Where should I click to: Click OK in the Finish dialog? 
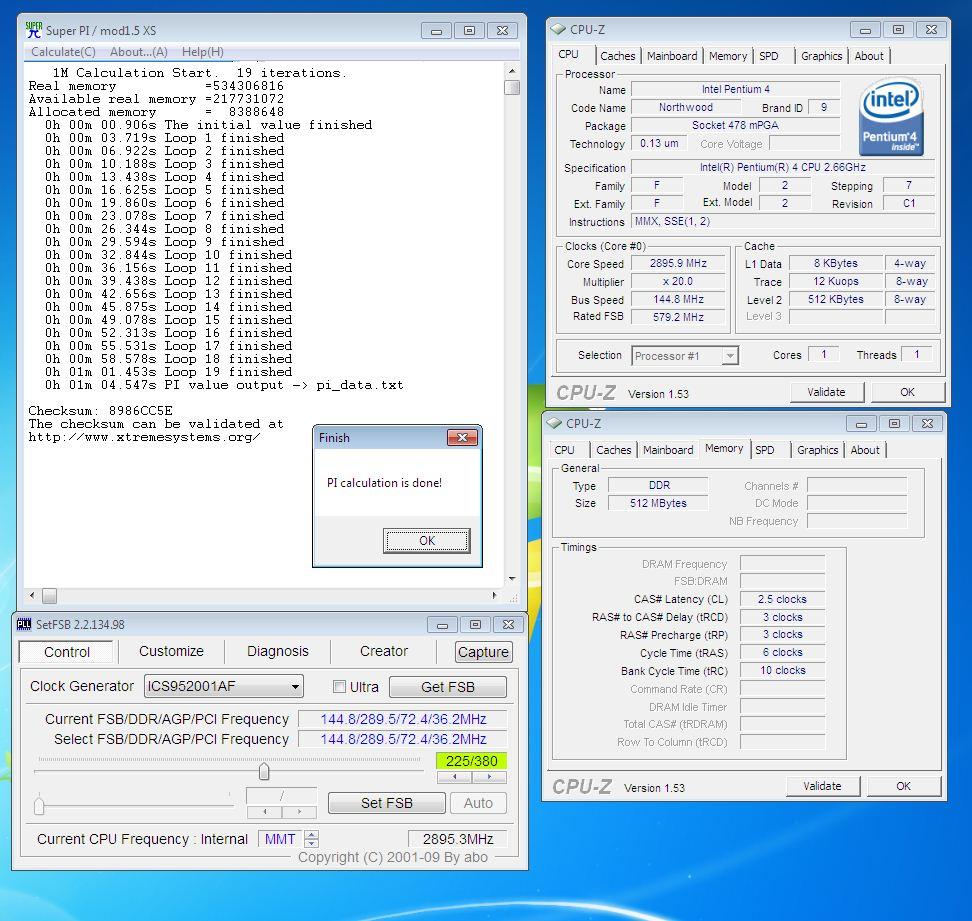[x=426, y=540]
